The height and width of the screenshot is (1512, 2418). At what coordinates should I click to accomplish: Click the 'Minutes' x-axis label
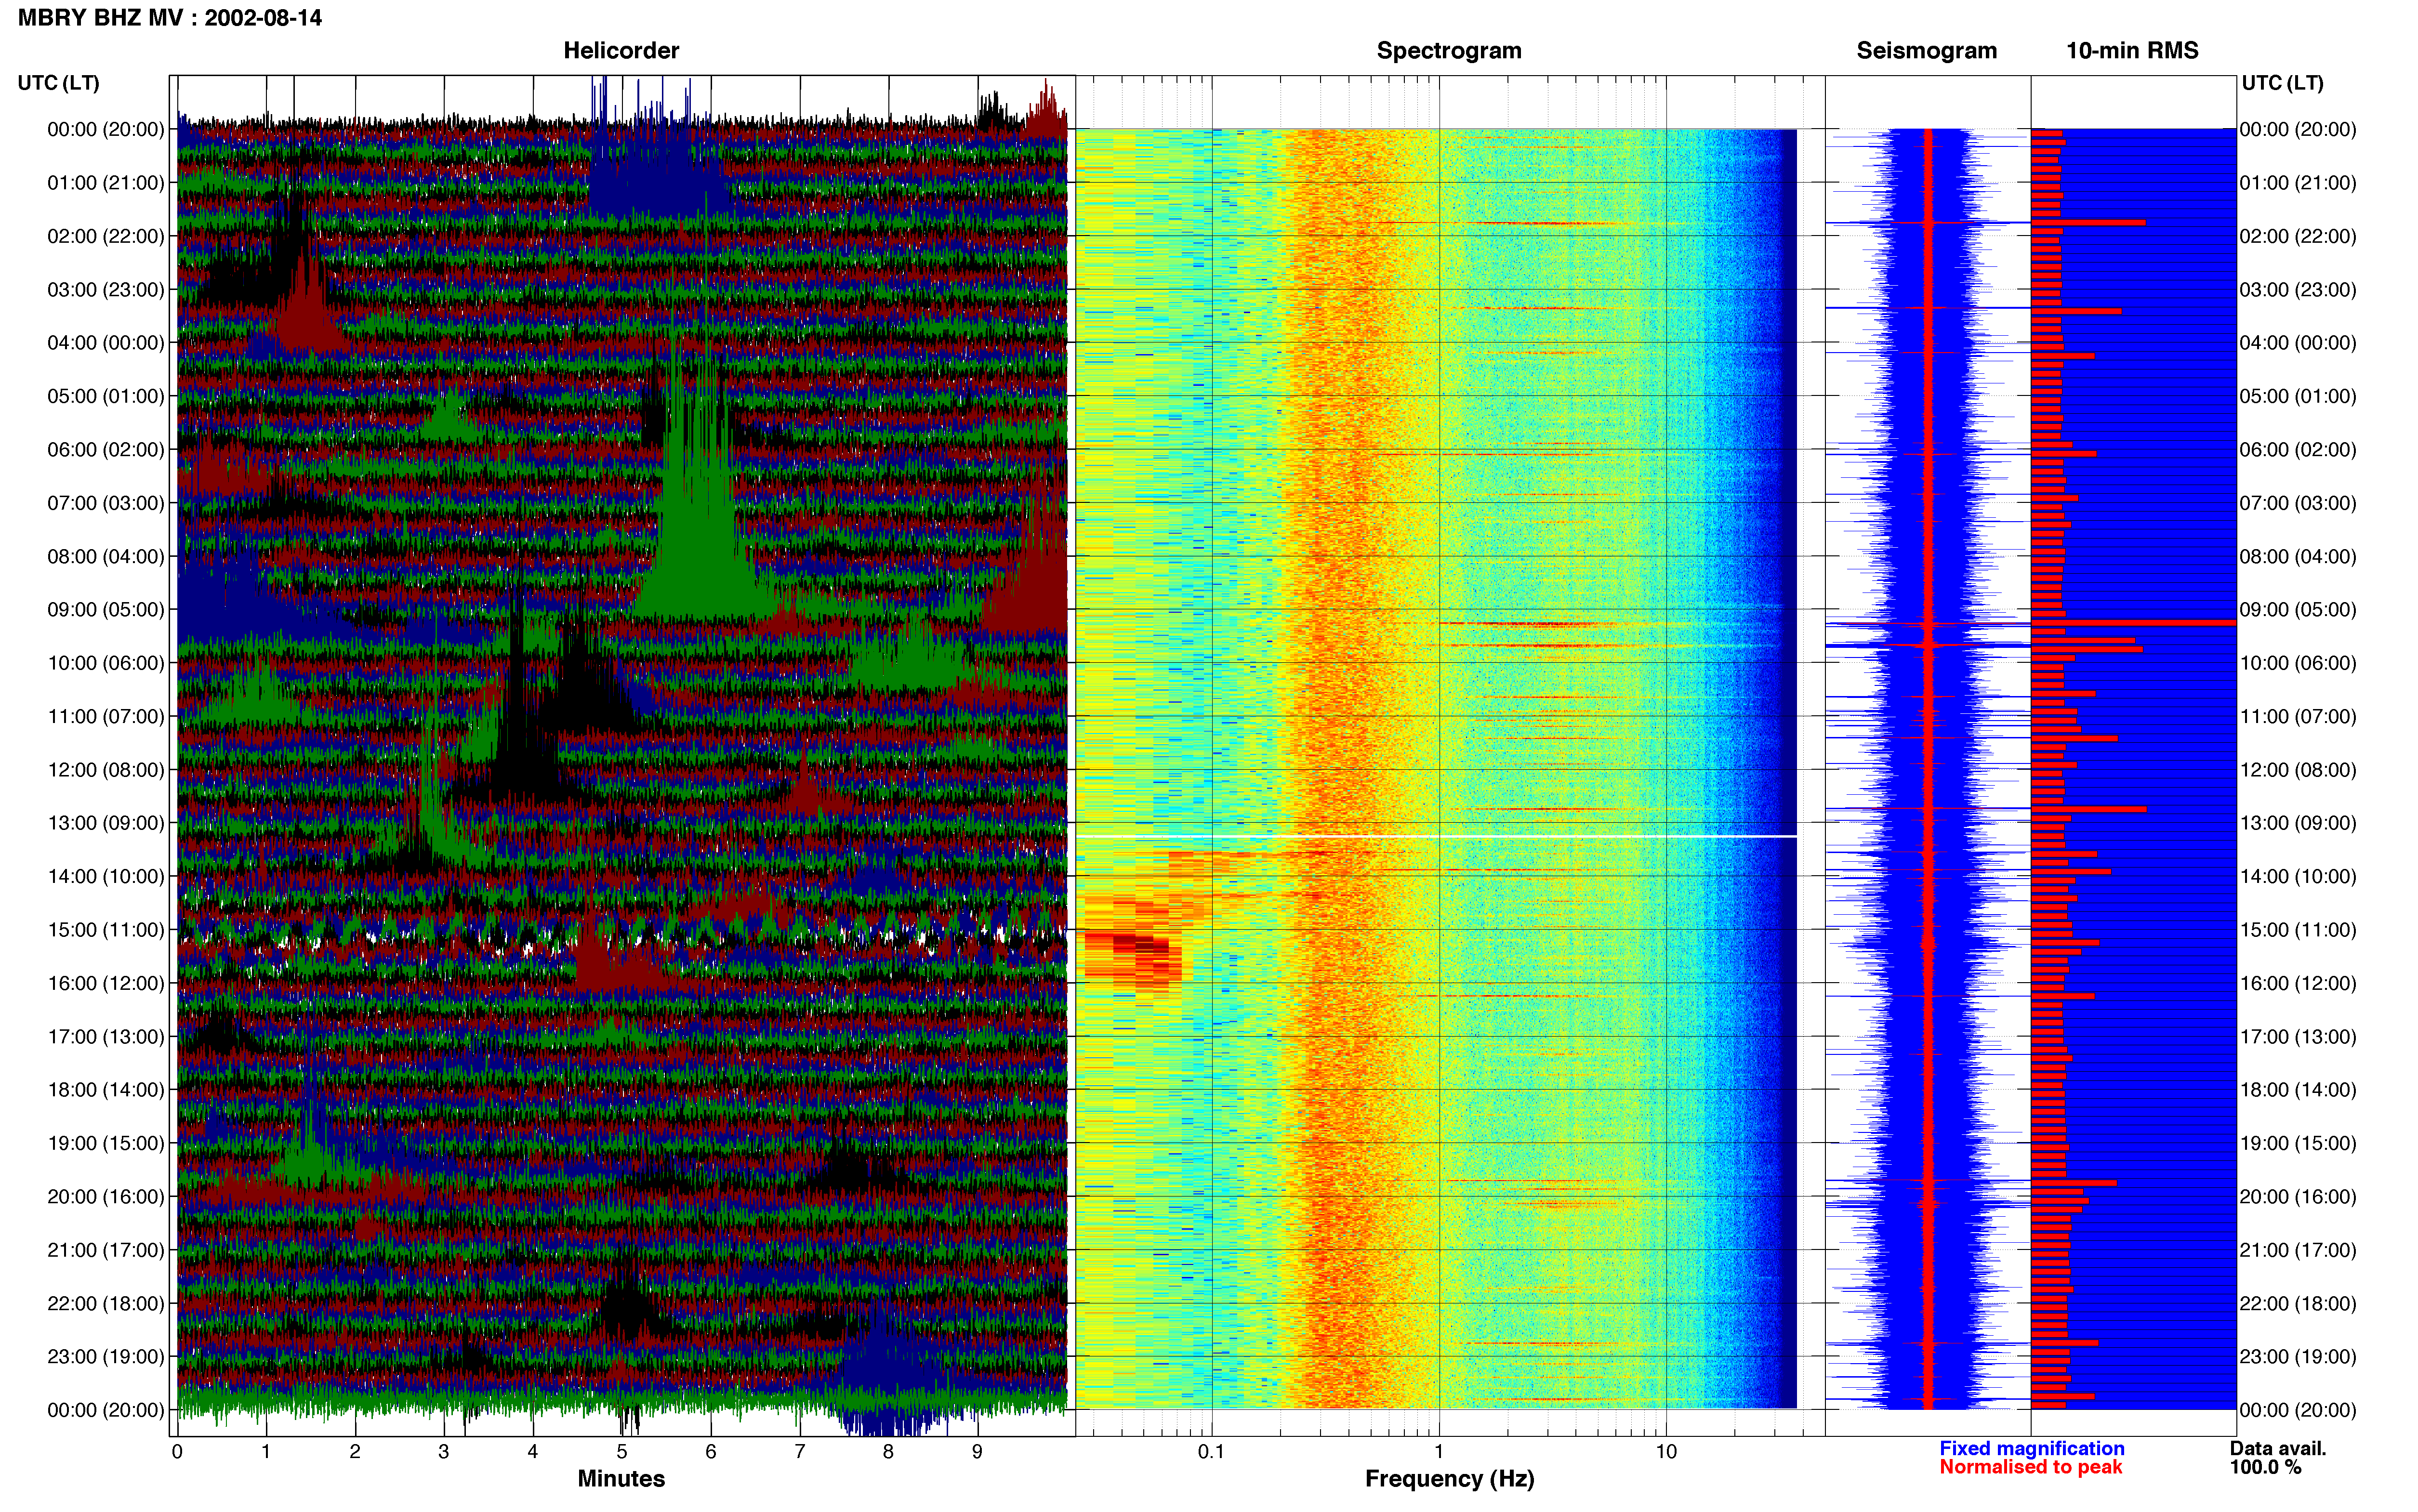621,1479
